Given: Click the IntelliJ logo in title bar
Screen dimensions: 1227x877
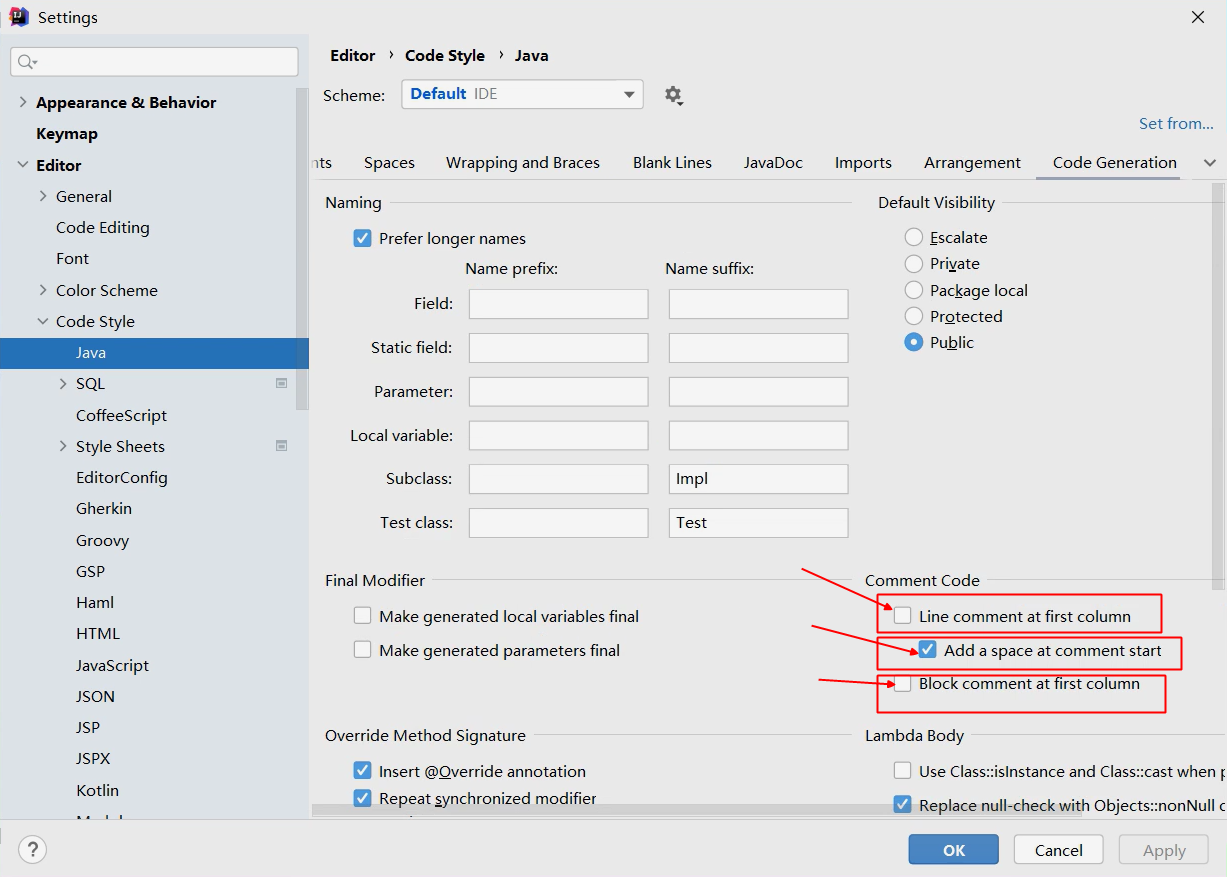Looking at the screenshot, I should [19, 17].
